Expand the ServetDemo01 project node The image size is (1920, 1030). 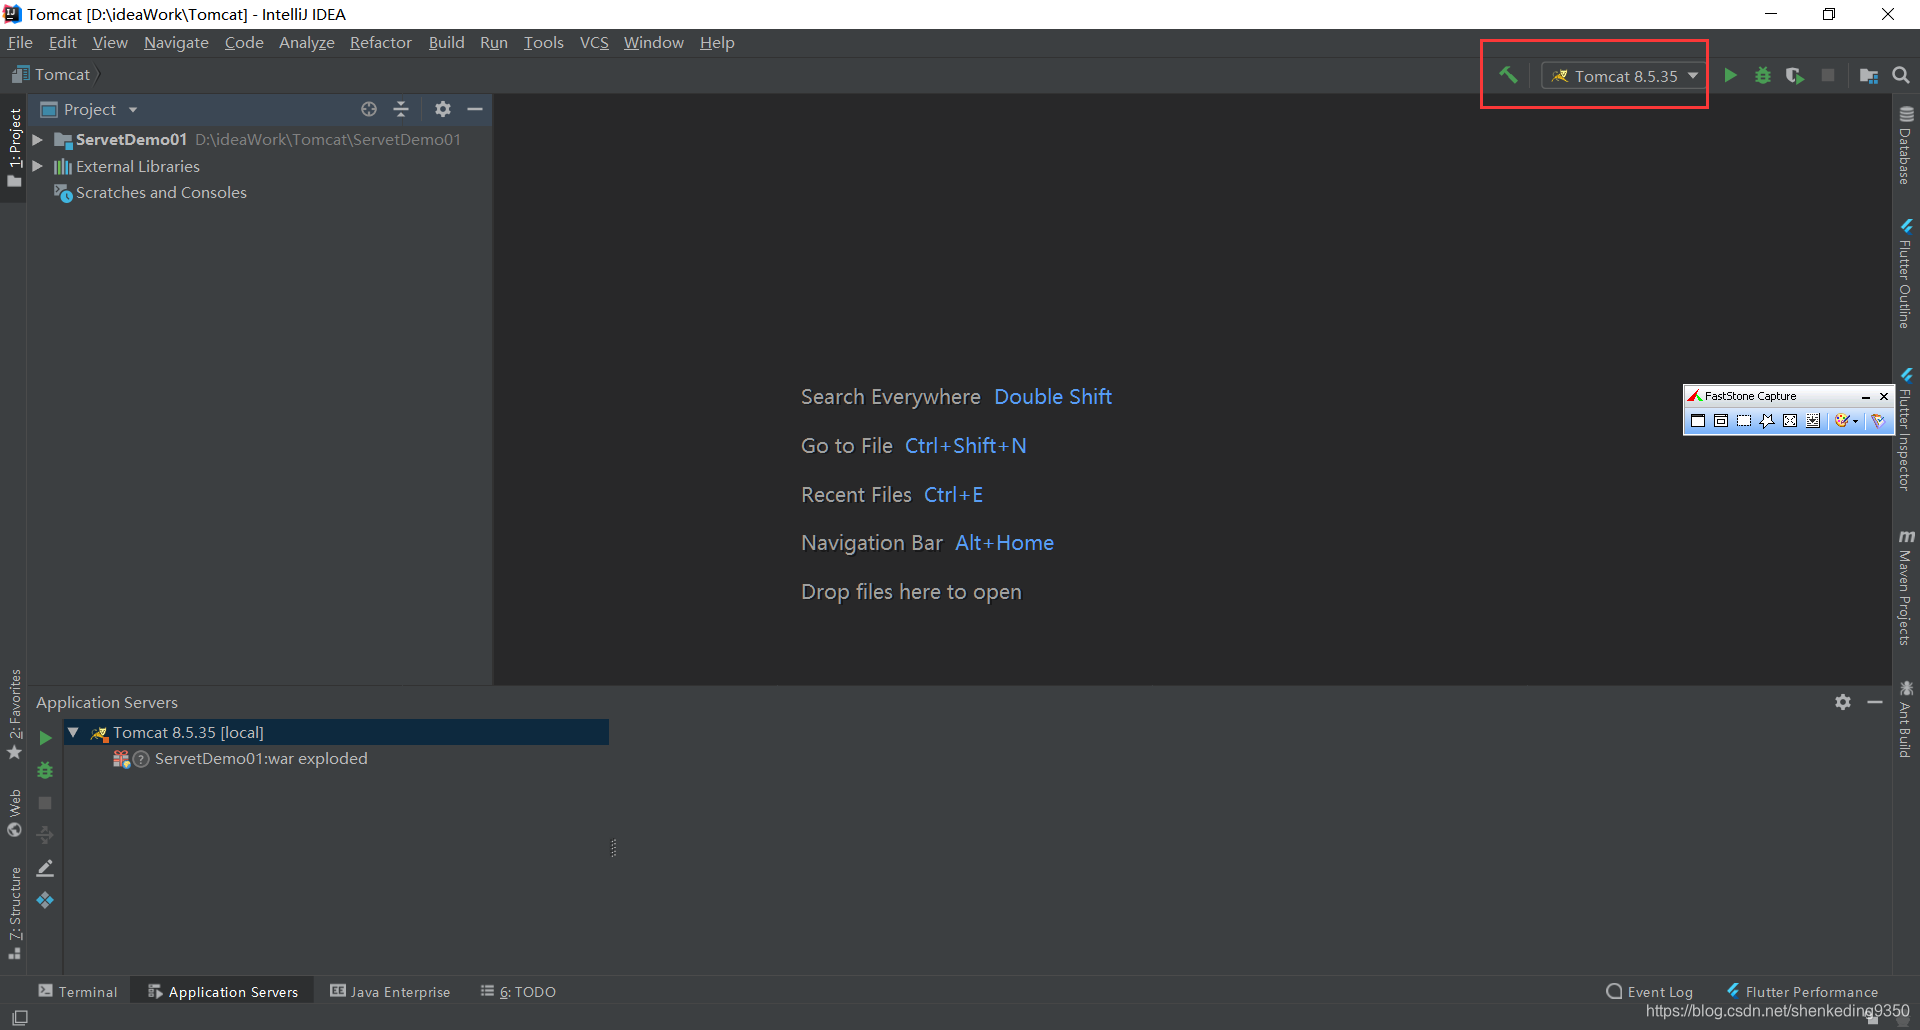(37, 140)
